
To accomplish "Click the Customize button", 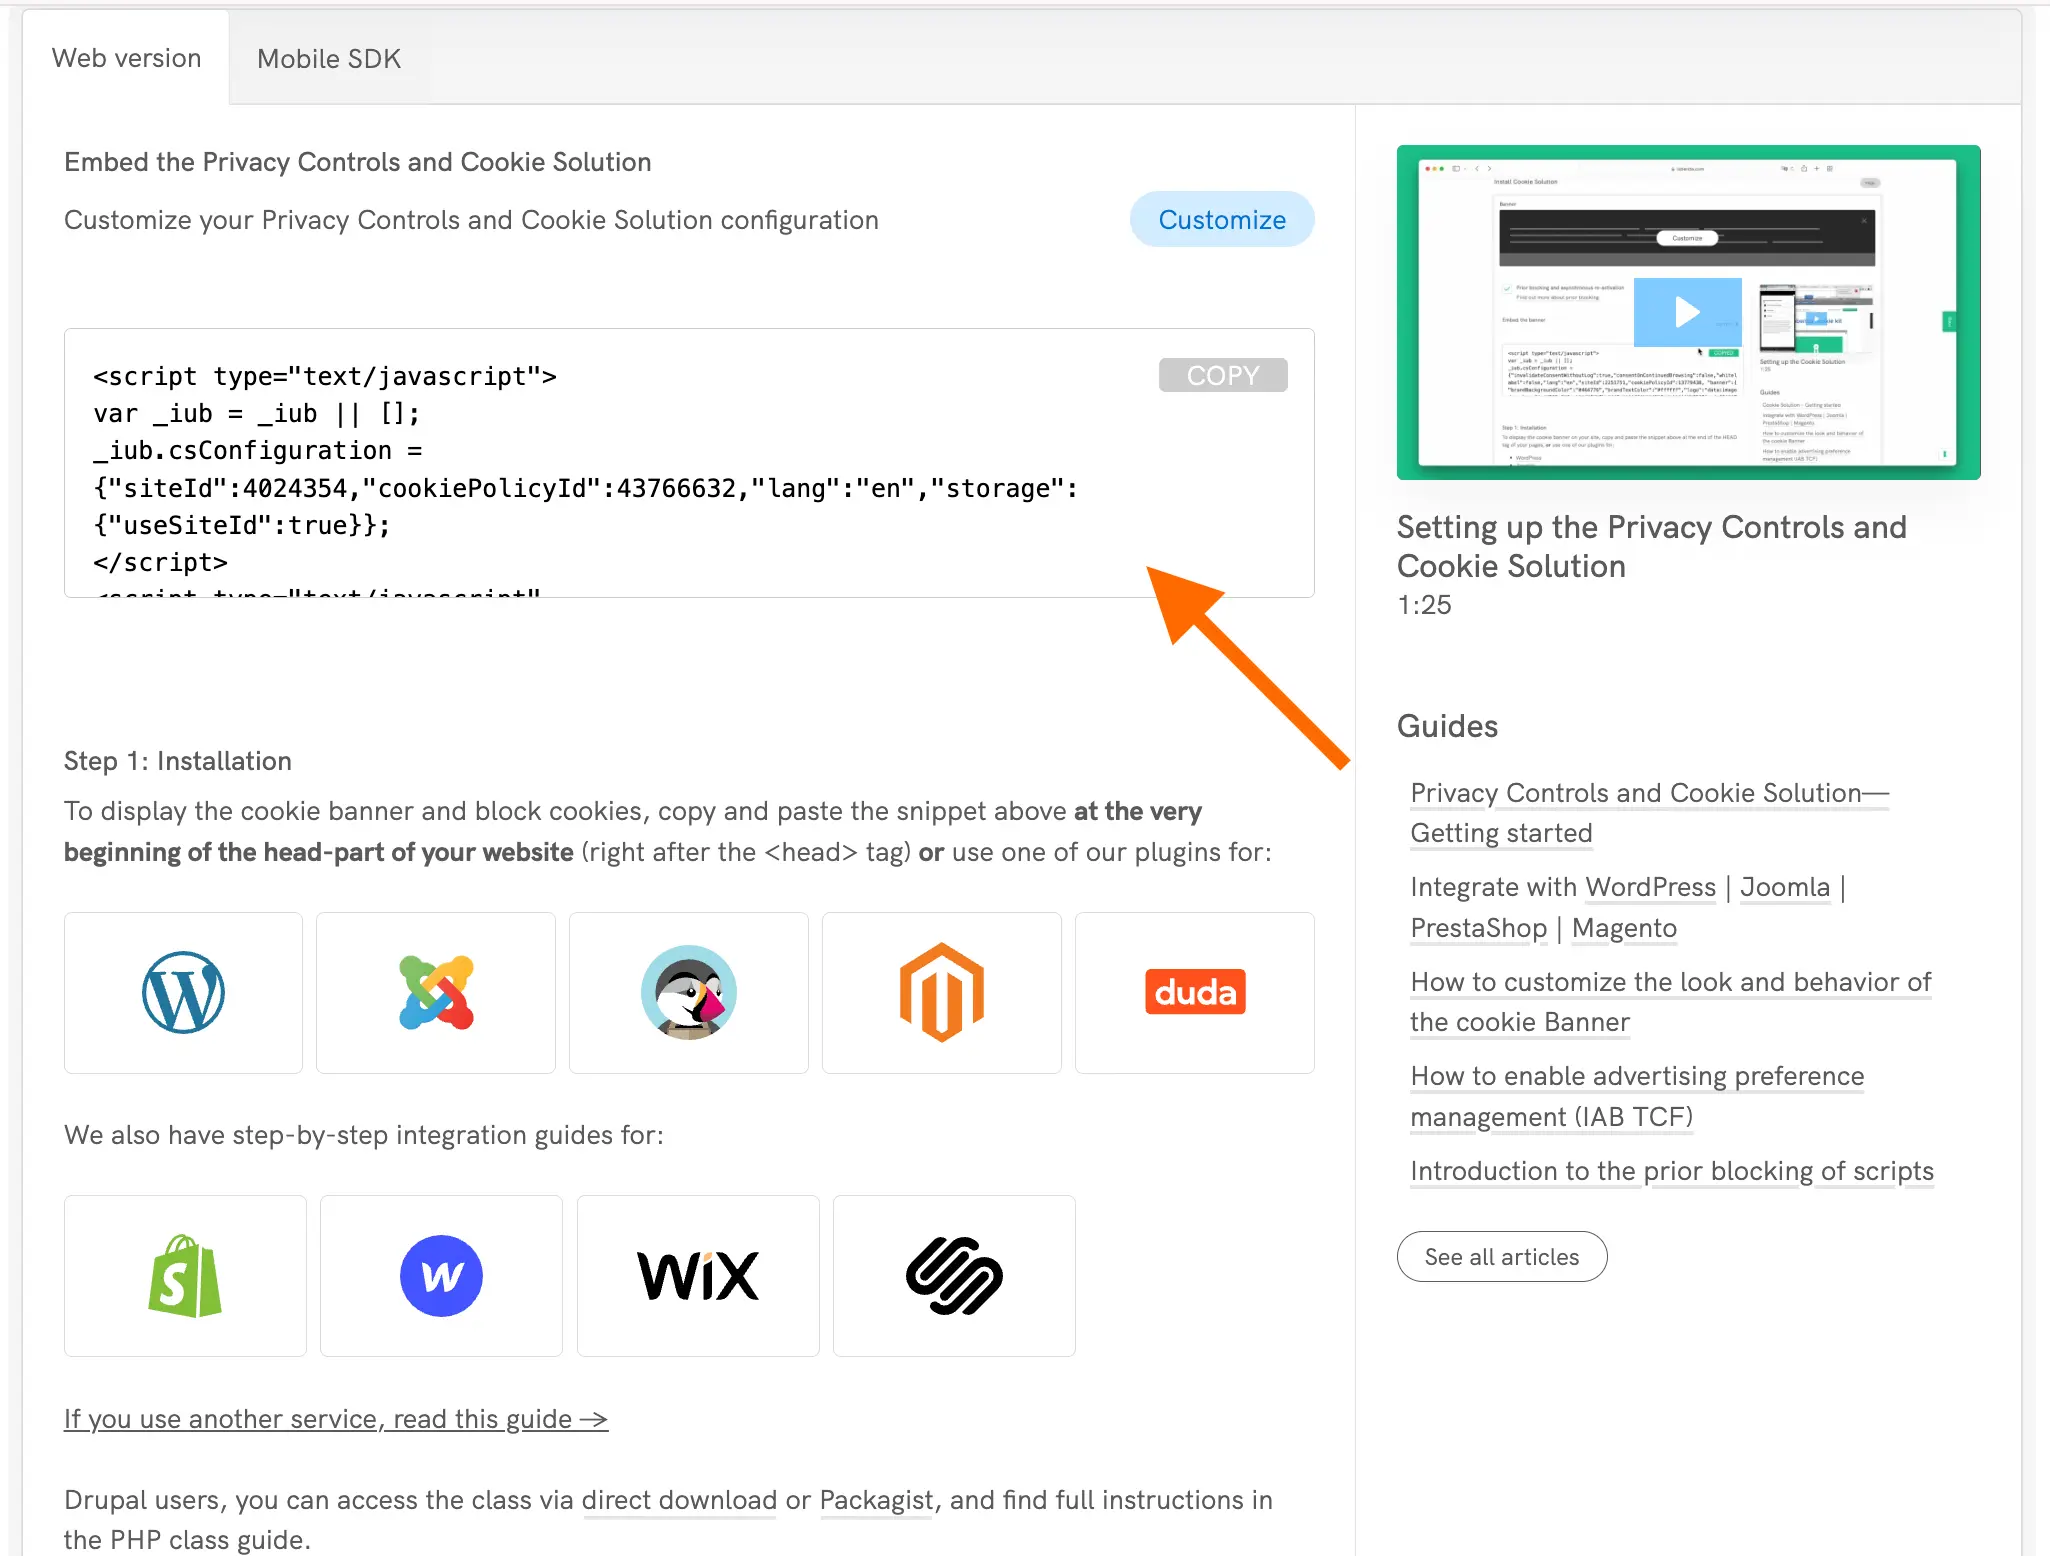I will 1222,219.
